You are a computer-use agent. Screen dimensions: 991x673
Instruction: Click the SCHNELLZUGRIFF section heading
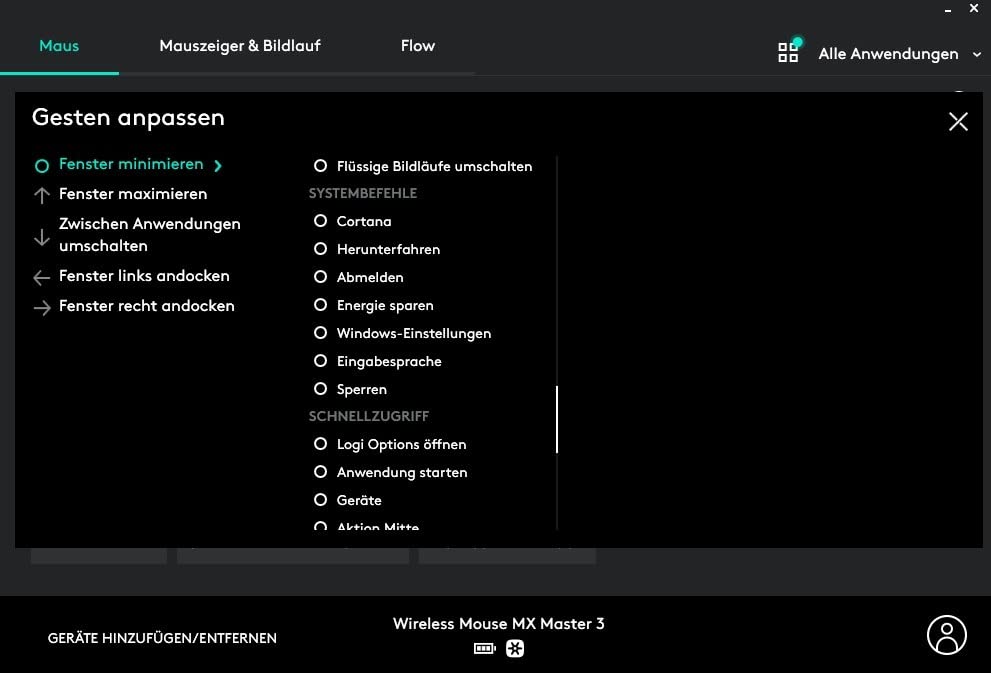coord(368,416)
